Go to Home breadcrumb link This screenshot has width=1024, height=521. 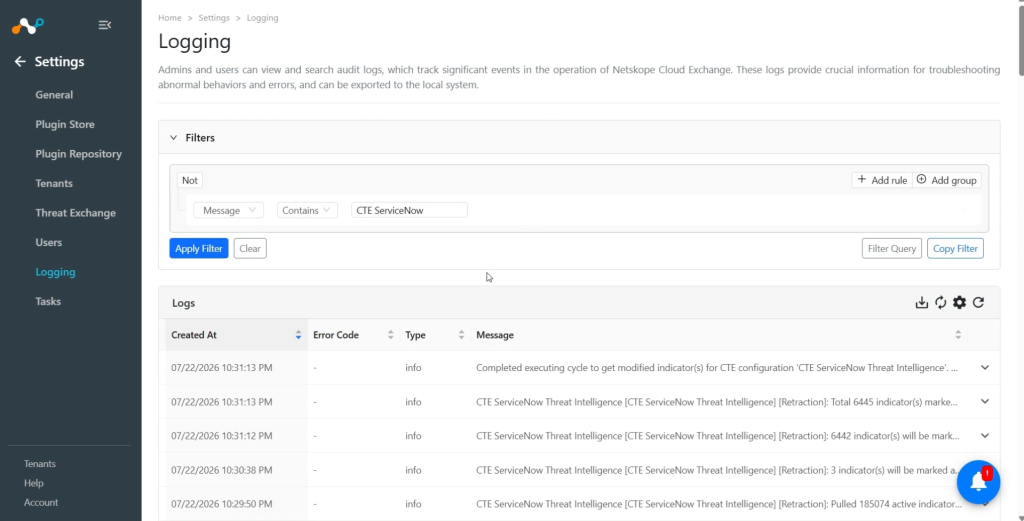click(170, 18)
